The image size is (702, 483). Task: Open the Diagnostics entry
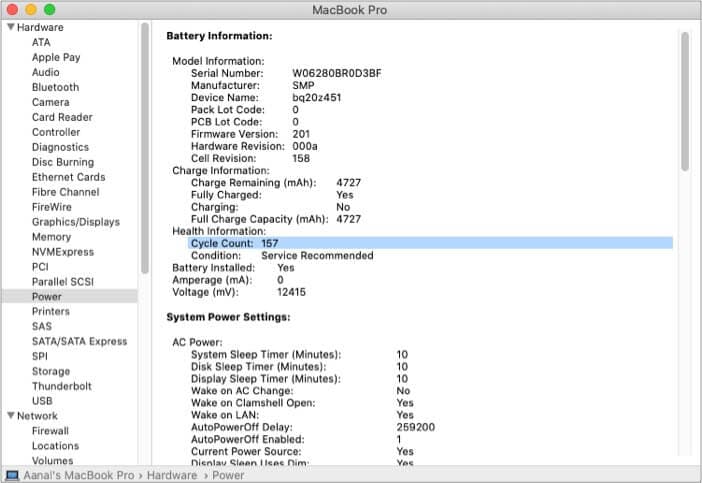pos(60,147)
